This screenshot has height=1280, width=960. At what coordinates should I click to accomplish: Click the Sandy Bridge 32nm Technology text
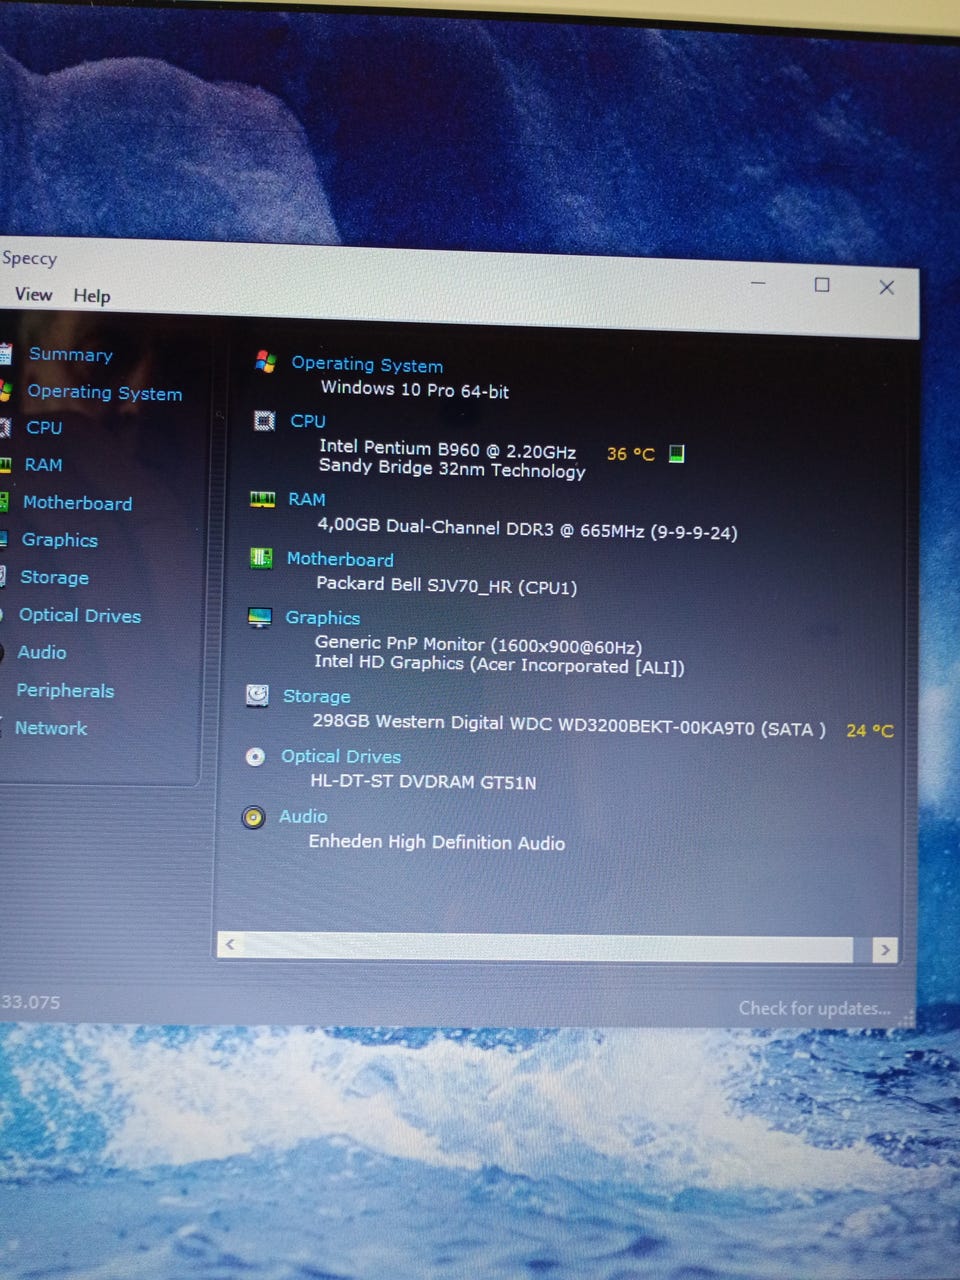452,469
